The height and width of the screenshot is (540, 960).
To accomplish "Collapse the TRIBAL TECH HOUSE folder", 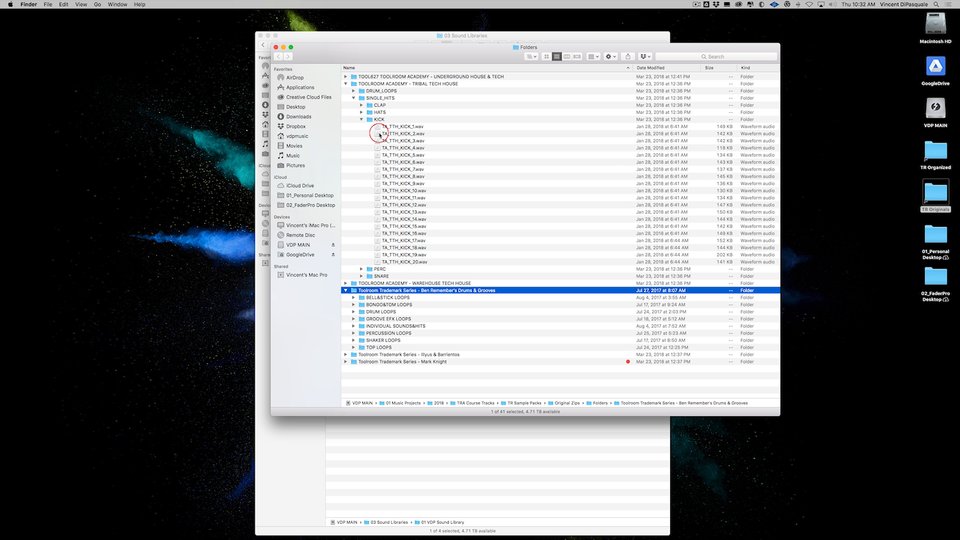I will (346, 84).
